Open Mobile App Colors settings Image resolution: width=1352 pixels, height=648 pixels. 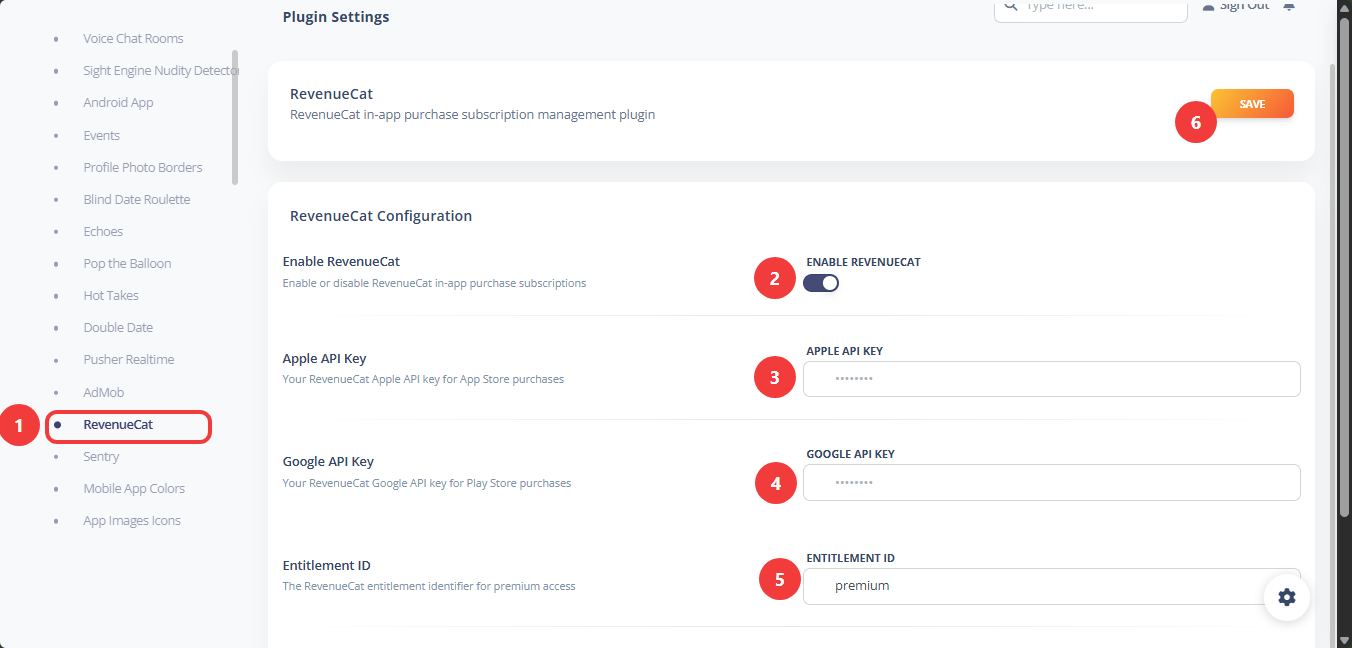(x=134, y=488)
